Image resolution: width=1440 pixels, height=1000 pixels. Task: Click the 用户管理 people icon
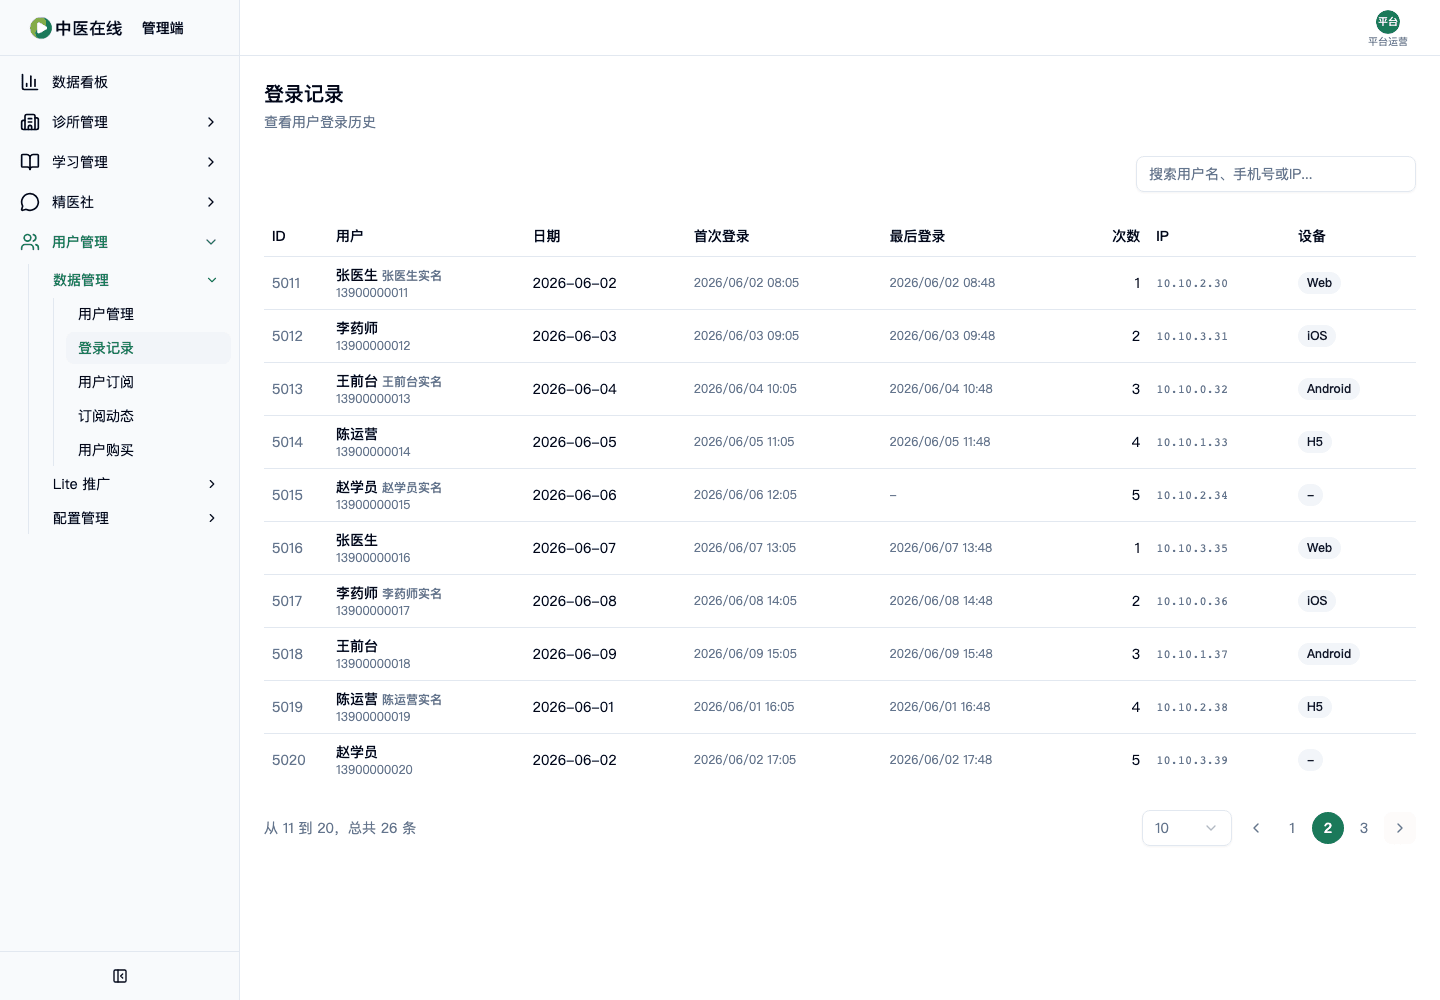(30, 242)
